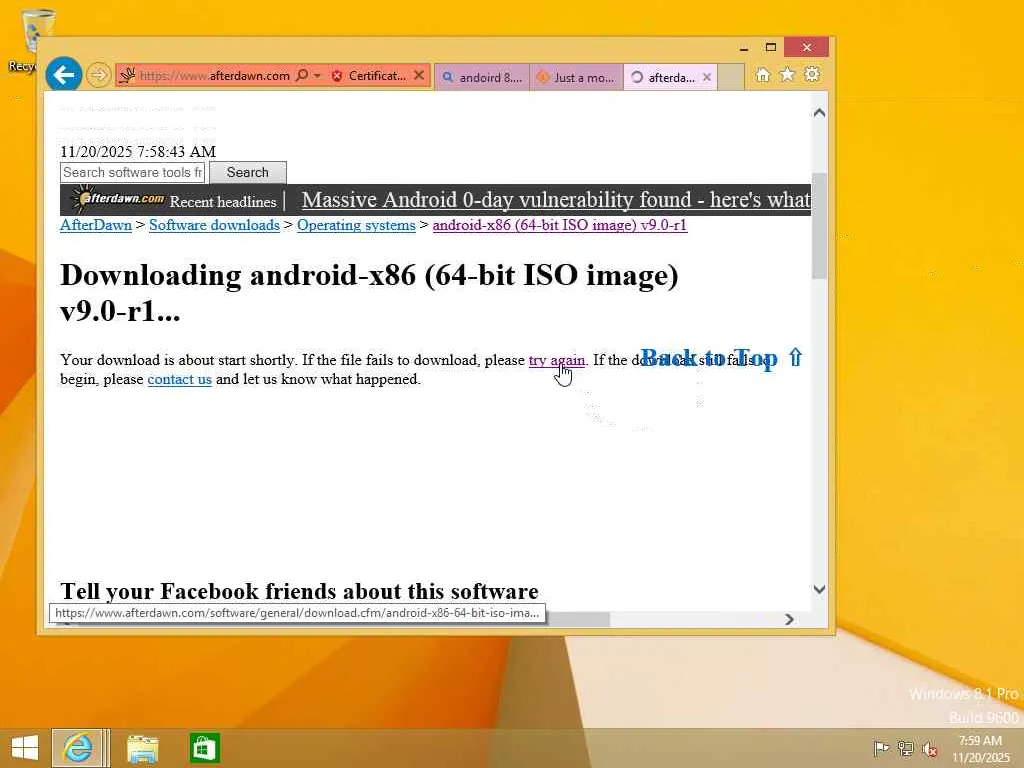Click the muted volume tray icon
Viewport: 1024px width, 768px height.
[x=929, y=748]
